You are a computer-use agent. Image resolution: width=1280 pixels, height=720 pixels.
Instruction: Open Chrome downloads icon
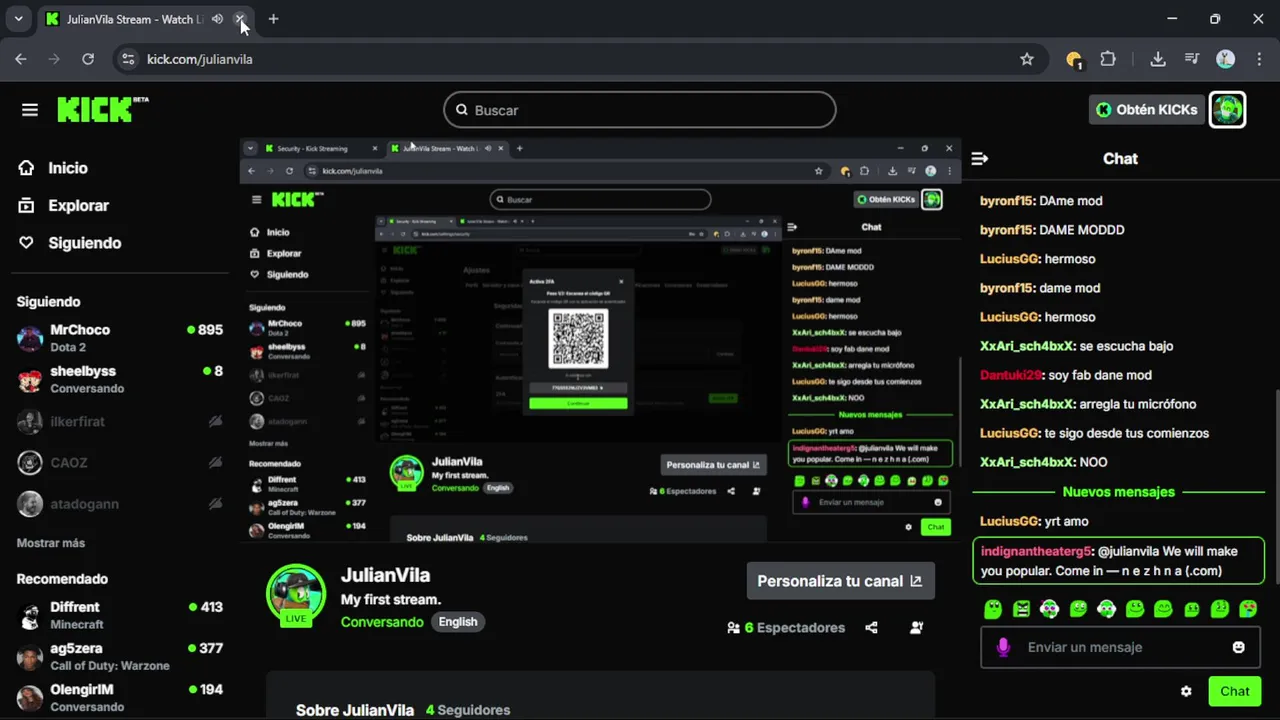1158,59
